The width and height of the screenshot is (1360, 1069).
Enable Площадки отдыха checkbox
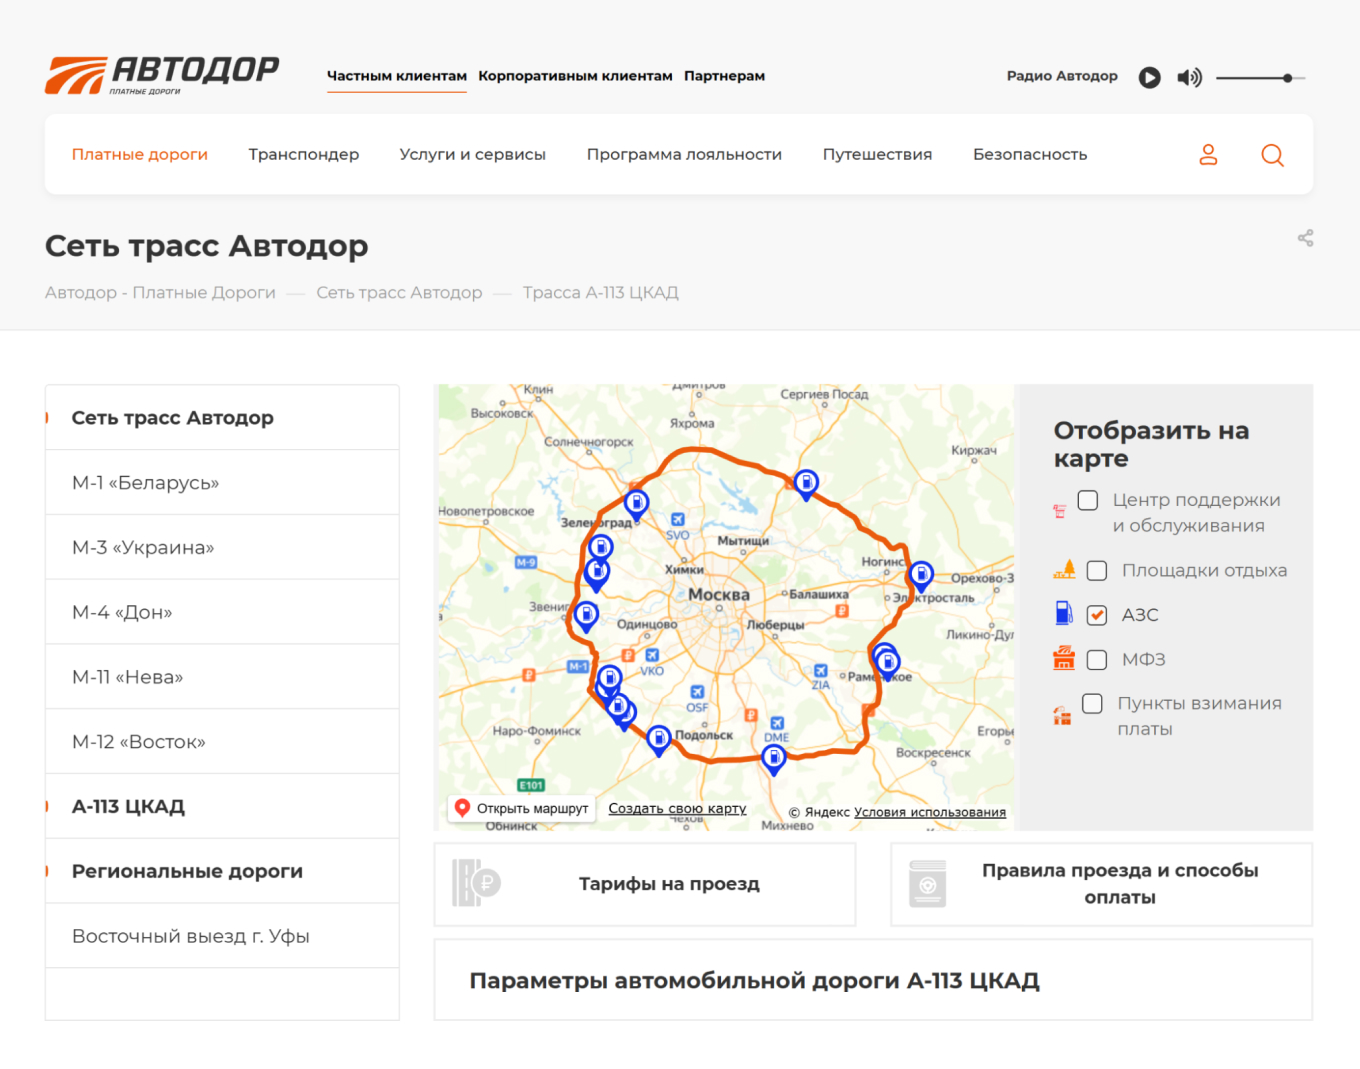1097,571
